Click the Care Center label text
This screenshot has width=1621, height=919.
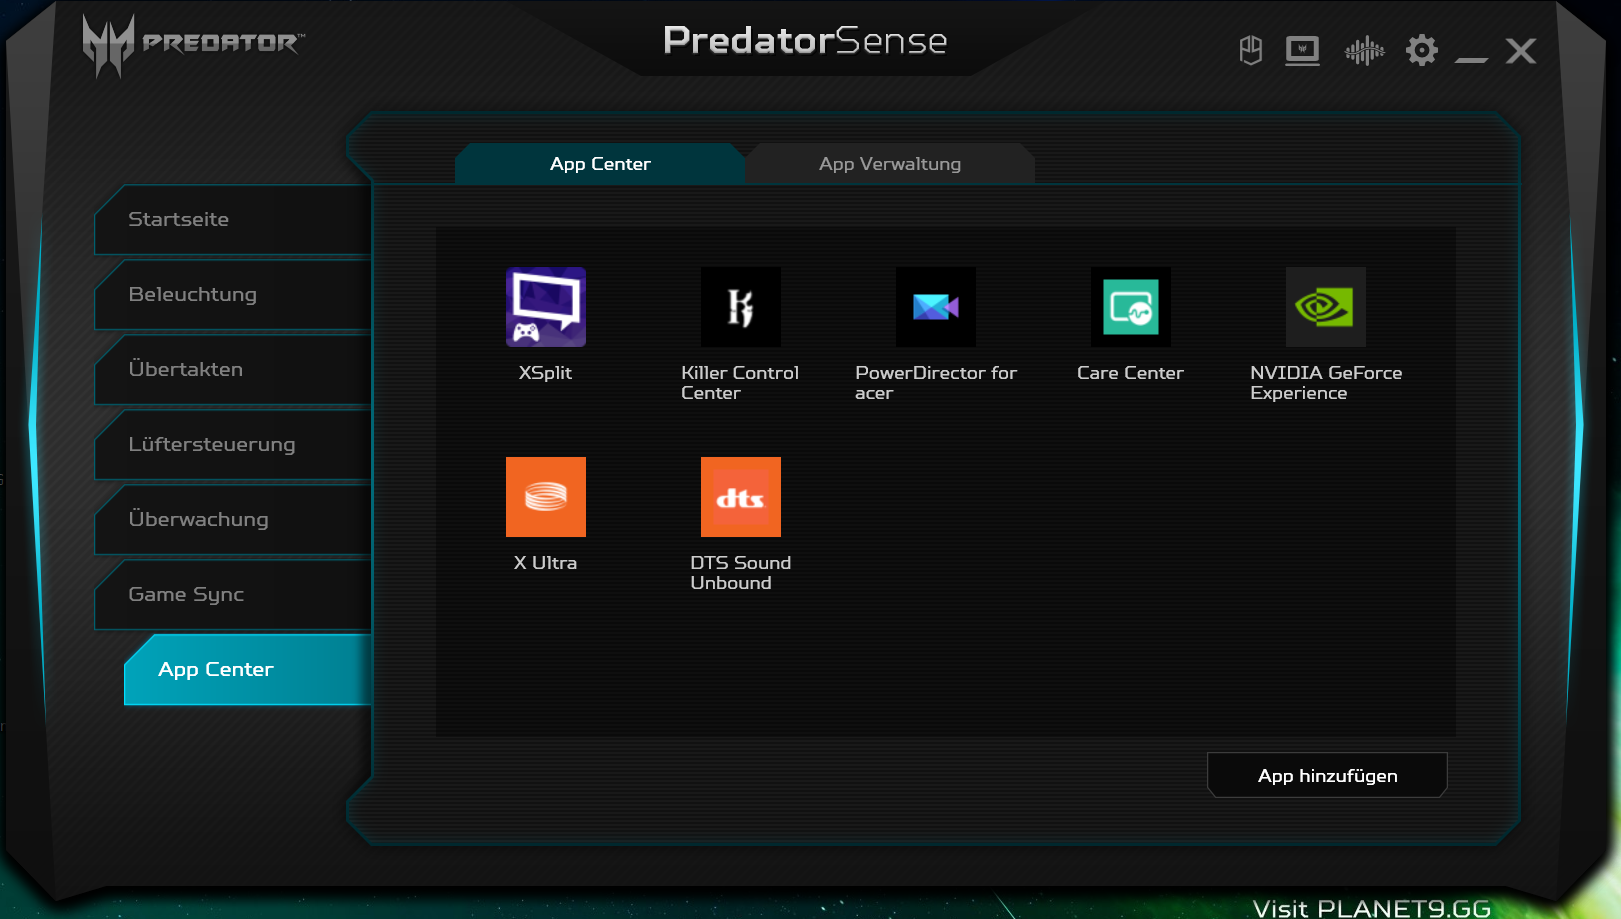tap(1130, 373)
